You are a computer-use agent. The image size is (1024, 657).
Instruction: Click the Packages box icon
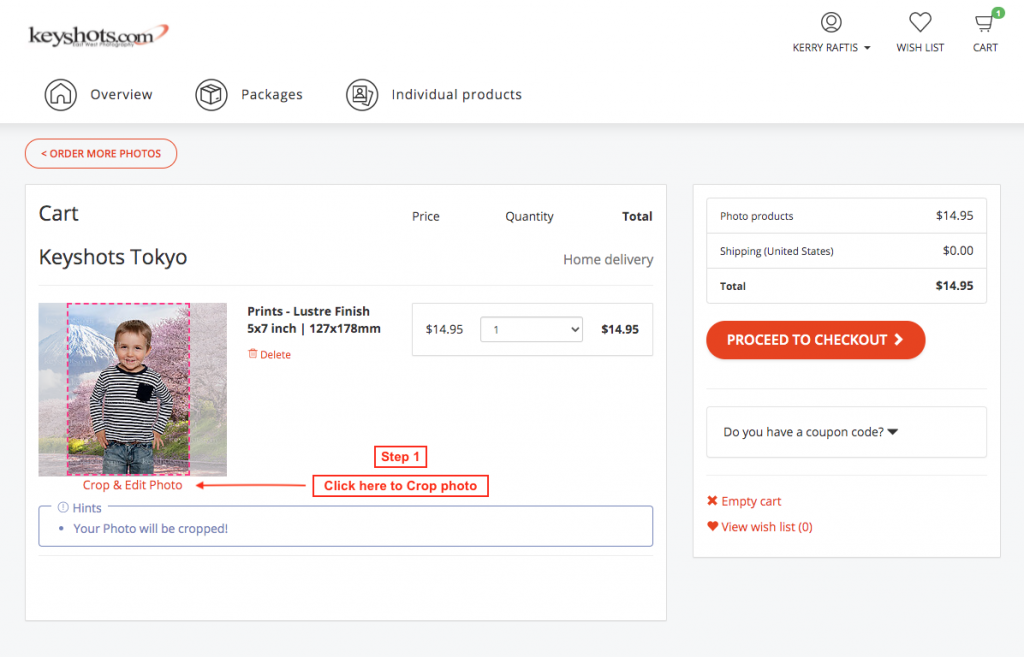tap(211, 95)
